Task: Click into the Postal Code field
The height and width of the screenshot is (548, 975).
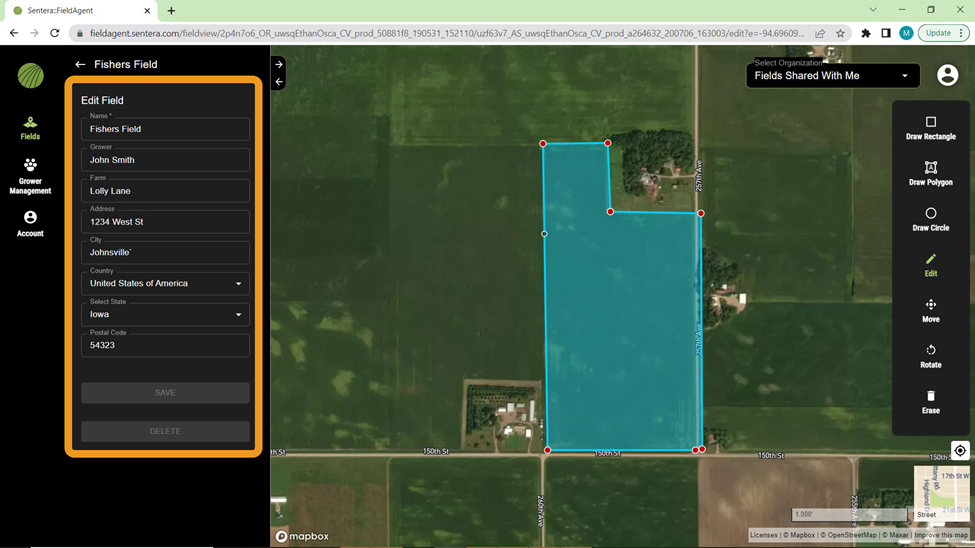Action: [x=165, y=345]
